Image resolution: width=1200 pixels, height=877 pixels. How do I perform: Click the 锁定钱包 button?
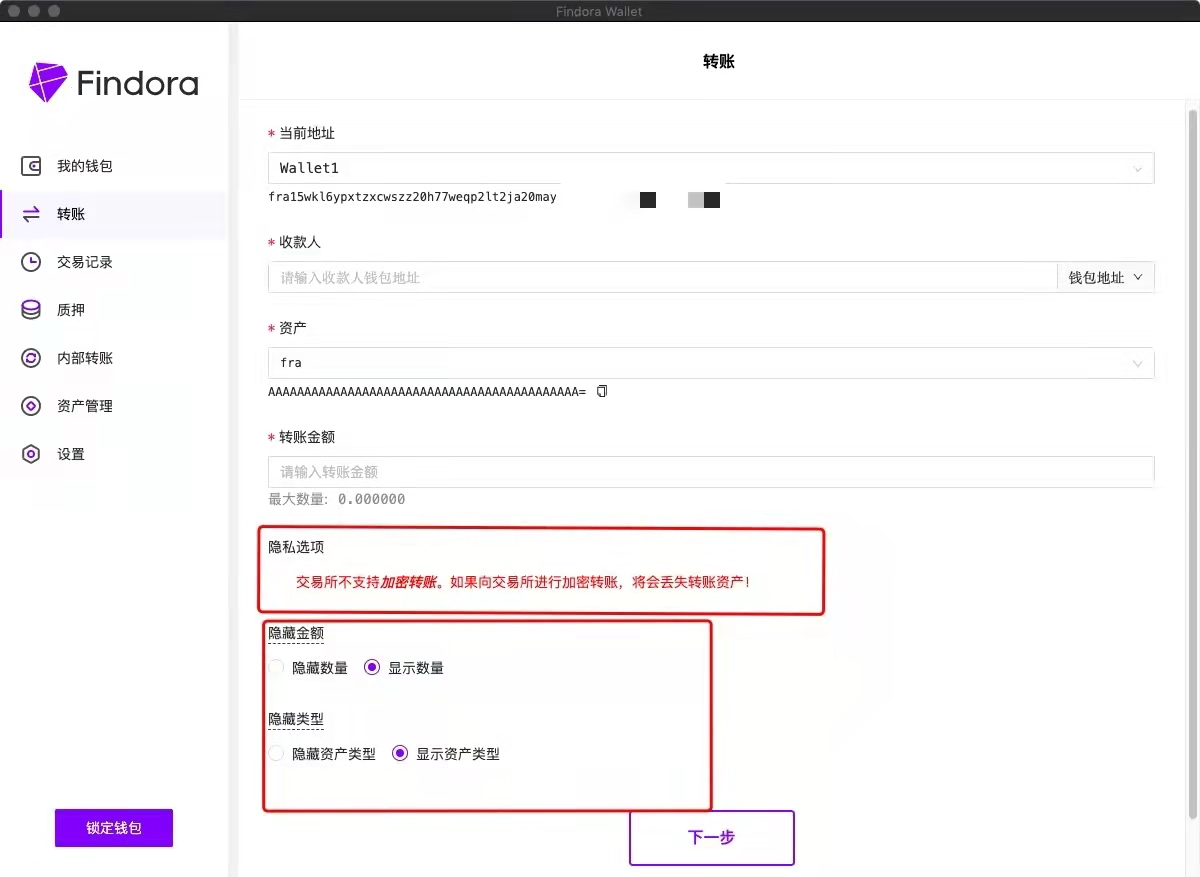[114, 828]
